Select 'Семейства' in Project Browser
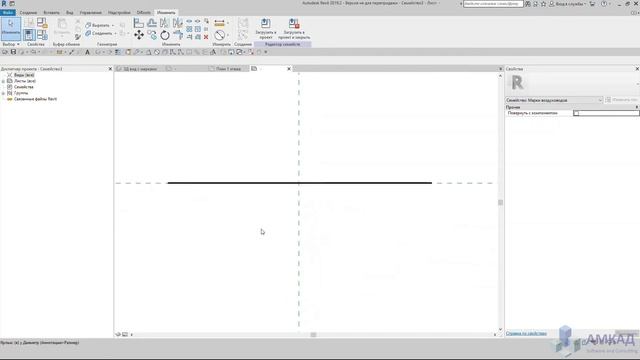The width and height of the screenshot is (640, 360). (24, 87)
